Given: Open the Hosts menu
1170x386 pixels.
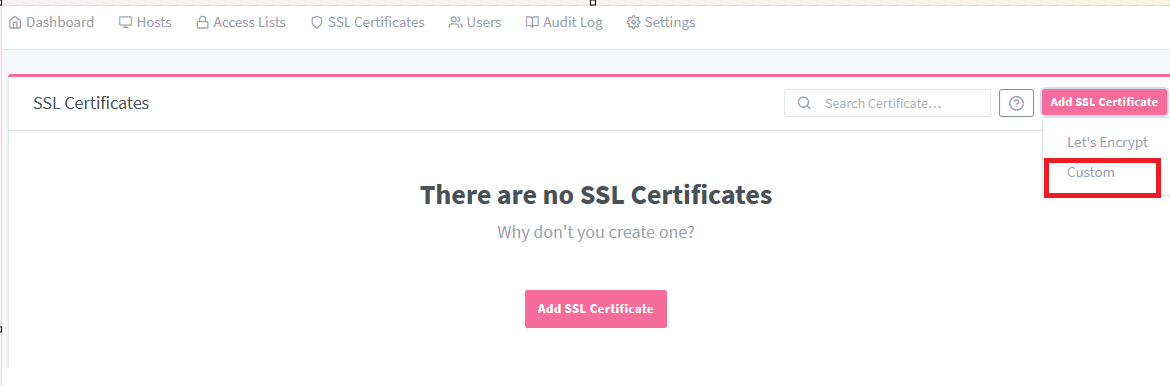Looking at the screenshot, I should coord(145,22).
